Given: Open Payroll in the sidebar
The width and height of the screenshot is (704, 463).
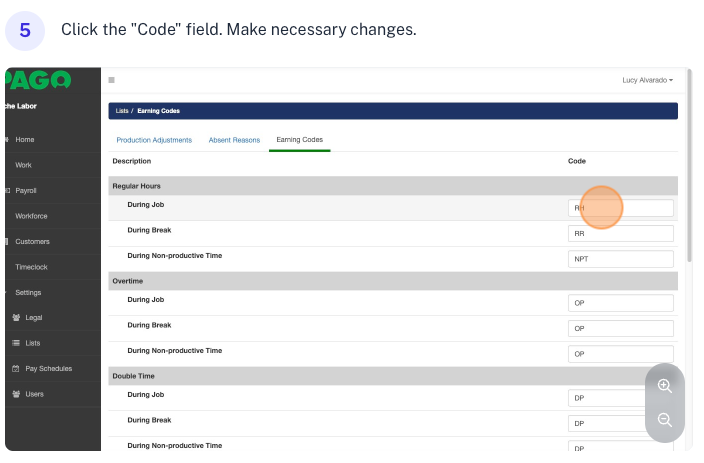Looking at the screenshot, I should pyautogui.click(x=26, y=190).
